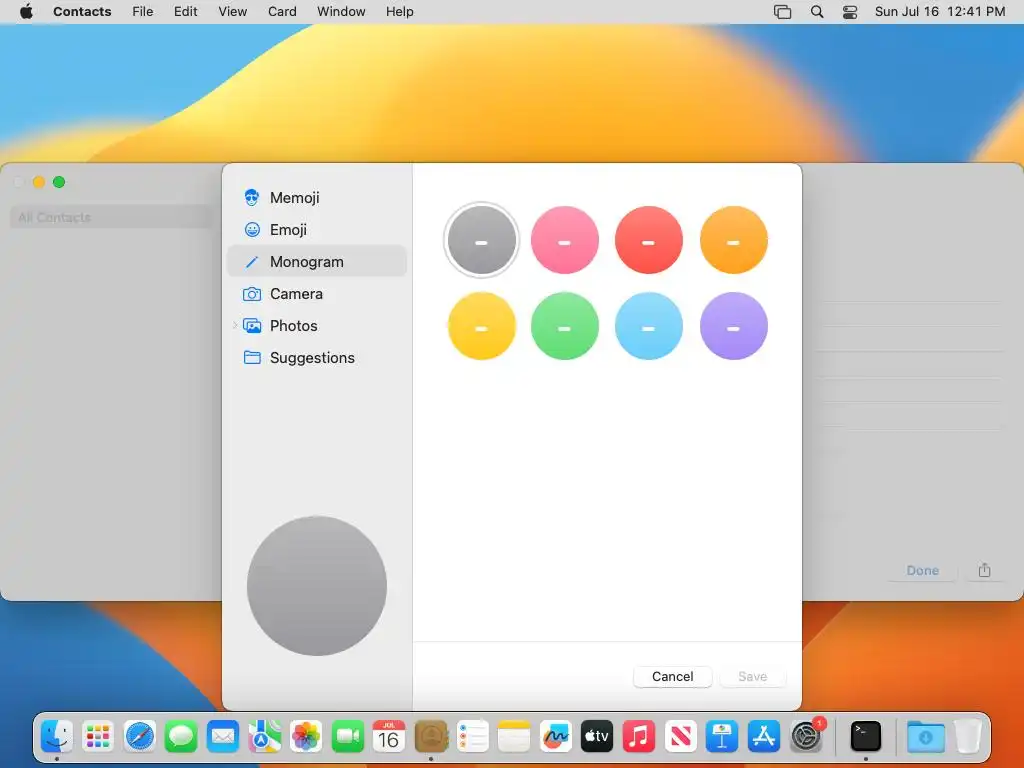Open Calendar from the Dock
Viewport: 1024px width, 768px height.
[x=389, y=737]
